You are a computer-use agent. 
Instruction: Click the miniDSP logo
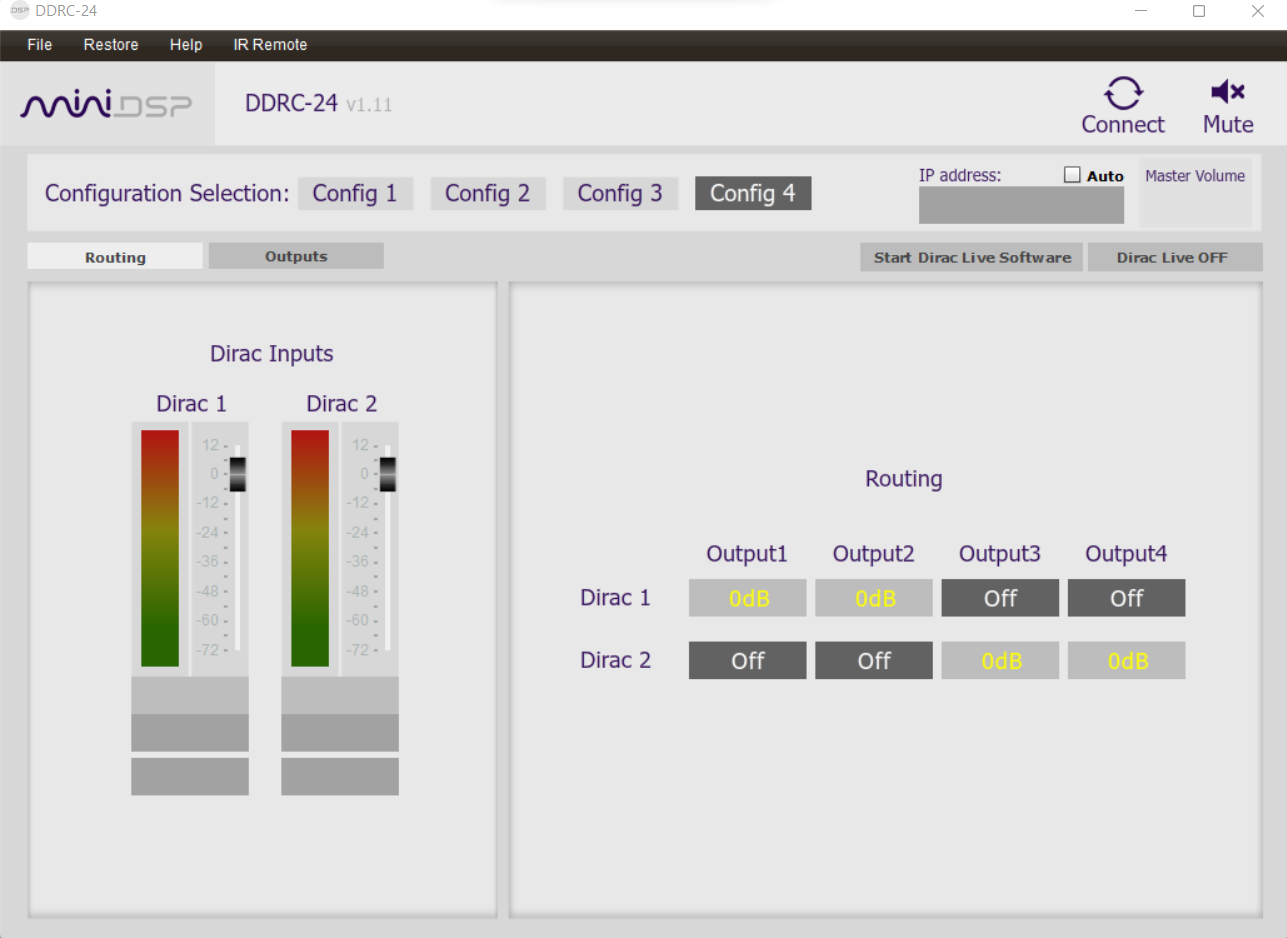(107, 105)
